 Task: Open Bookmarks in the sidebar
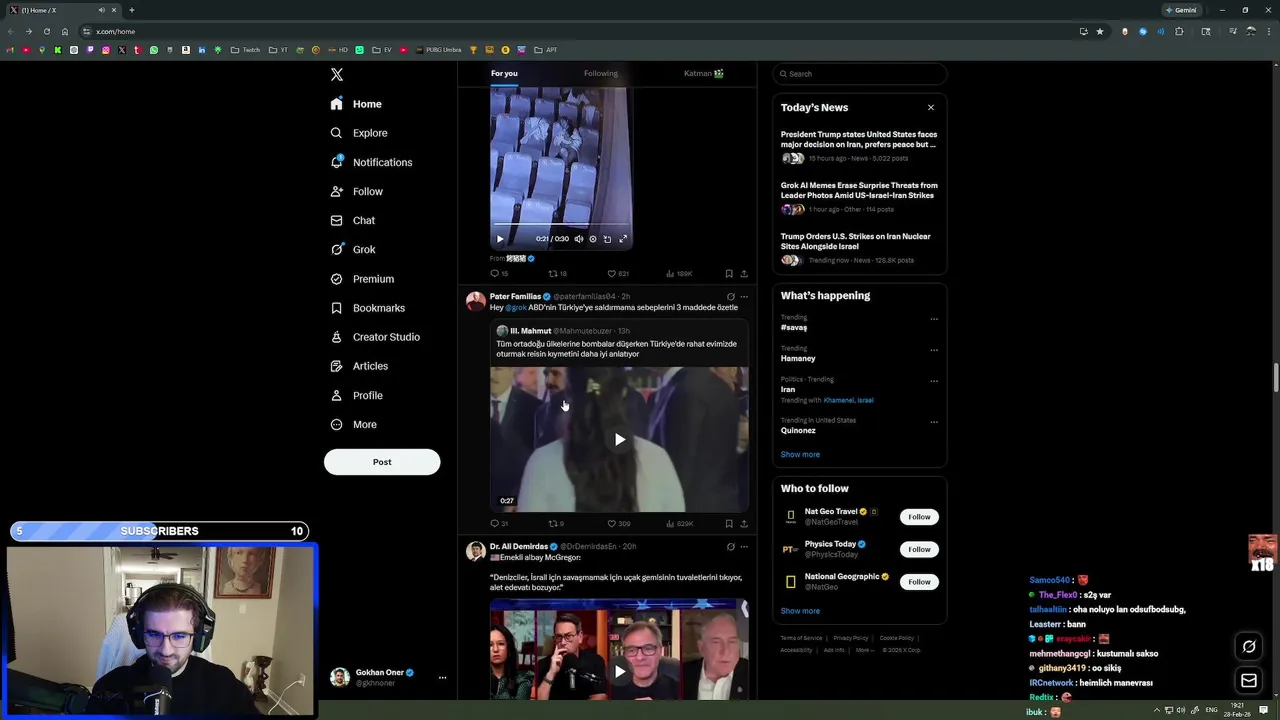[x=367, y=308]
